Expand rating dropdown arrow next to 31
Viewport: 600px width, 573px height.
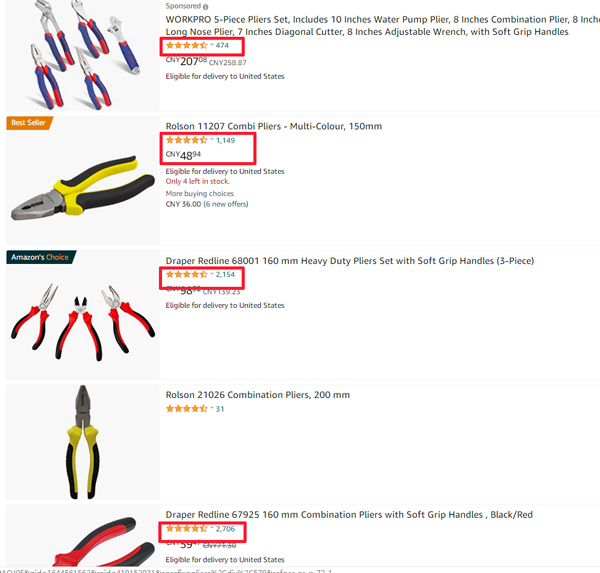(212, 408)
